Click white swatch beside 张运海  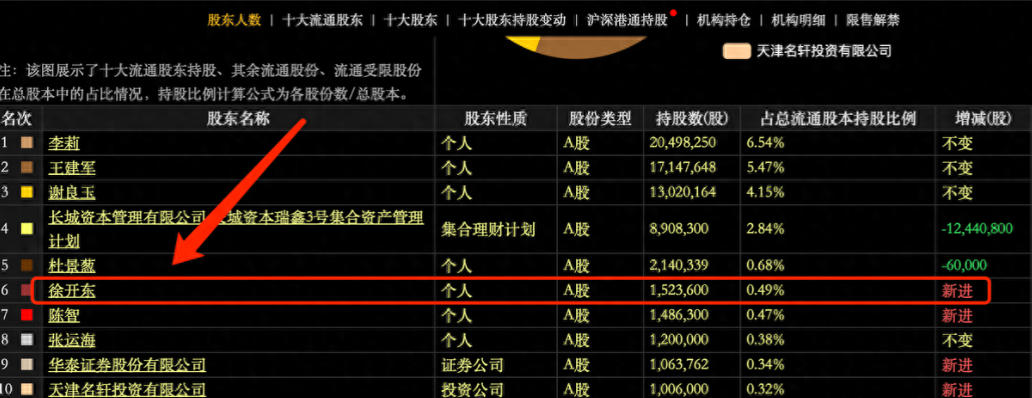point(27,340)
